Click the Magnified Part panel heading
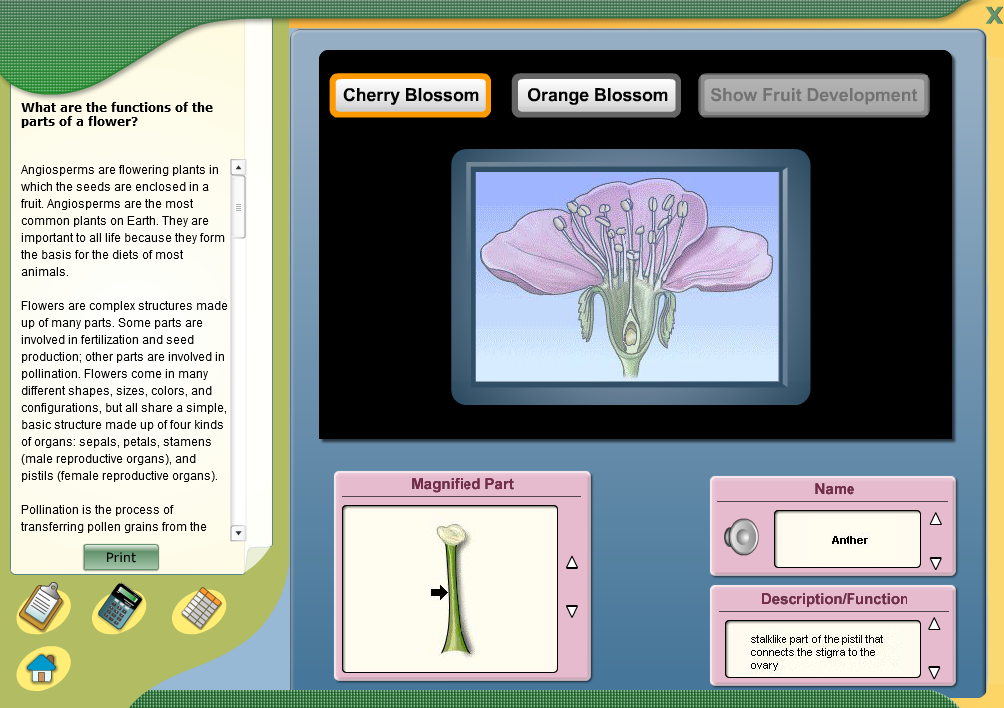 (x=462, y=484)
